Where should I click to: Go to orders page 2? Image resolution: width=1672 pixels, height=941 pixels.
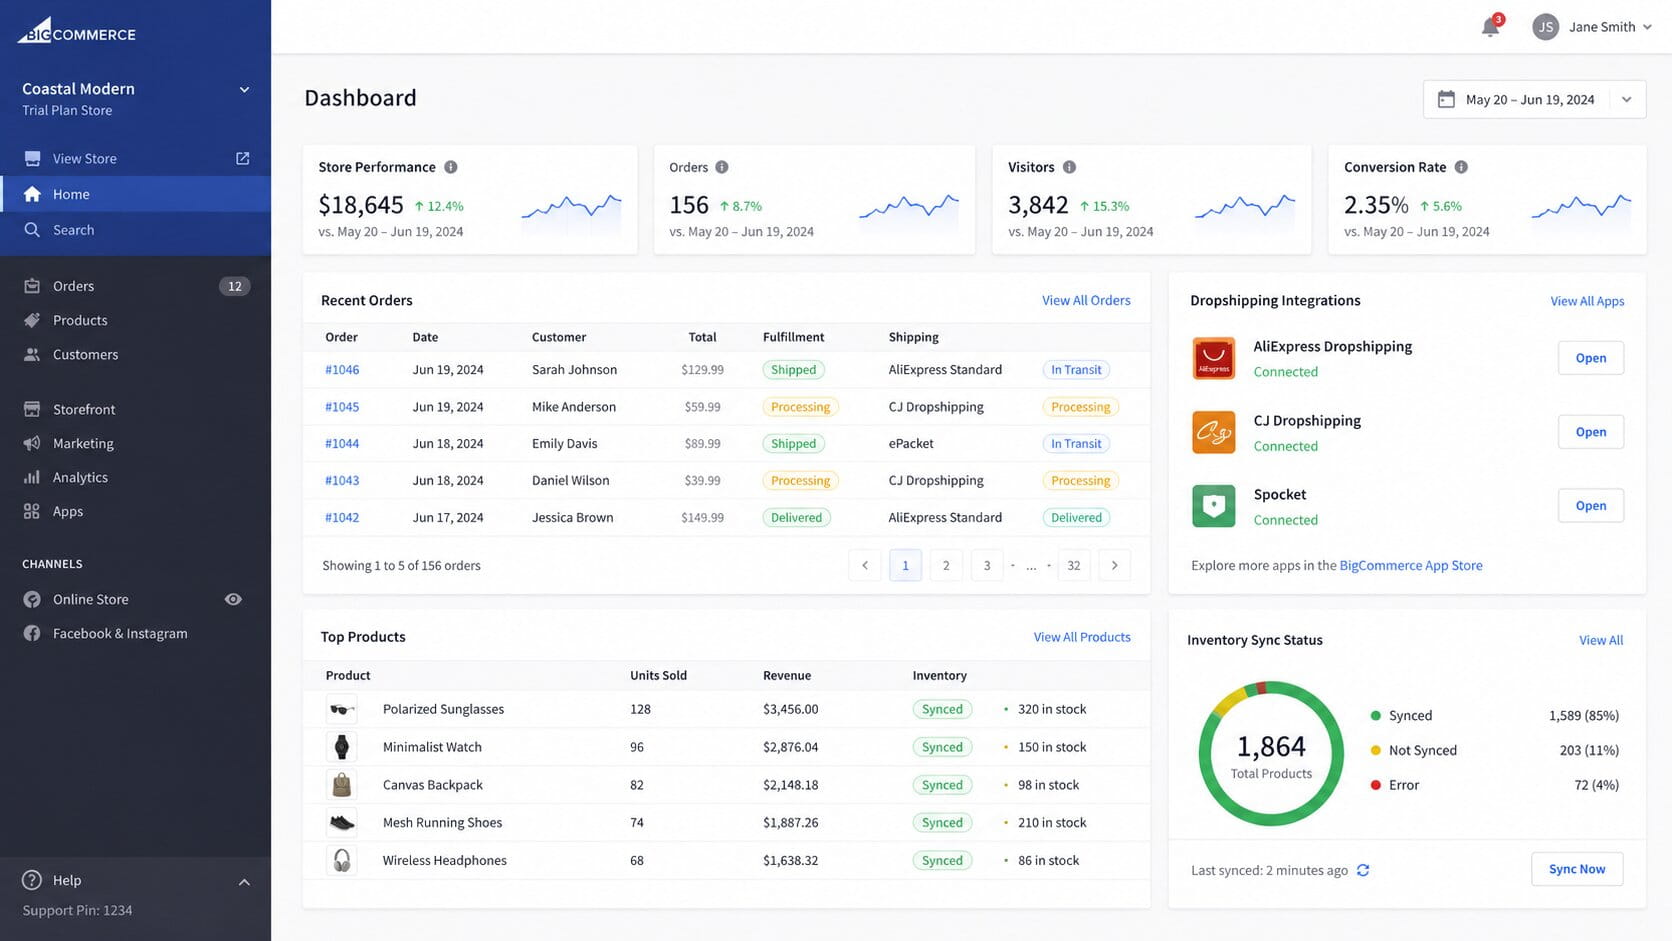point(946,565)
